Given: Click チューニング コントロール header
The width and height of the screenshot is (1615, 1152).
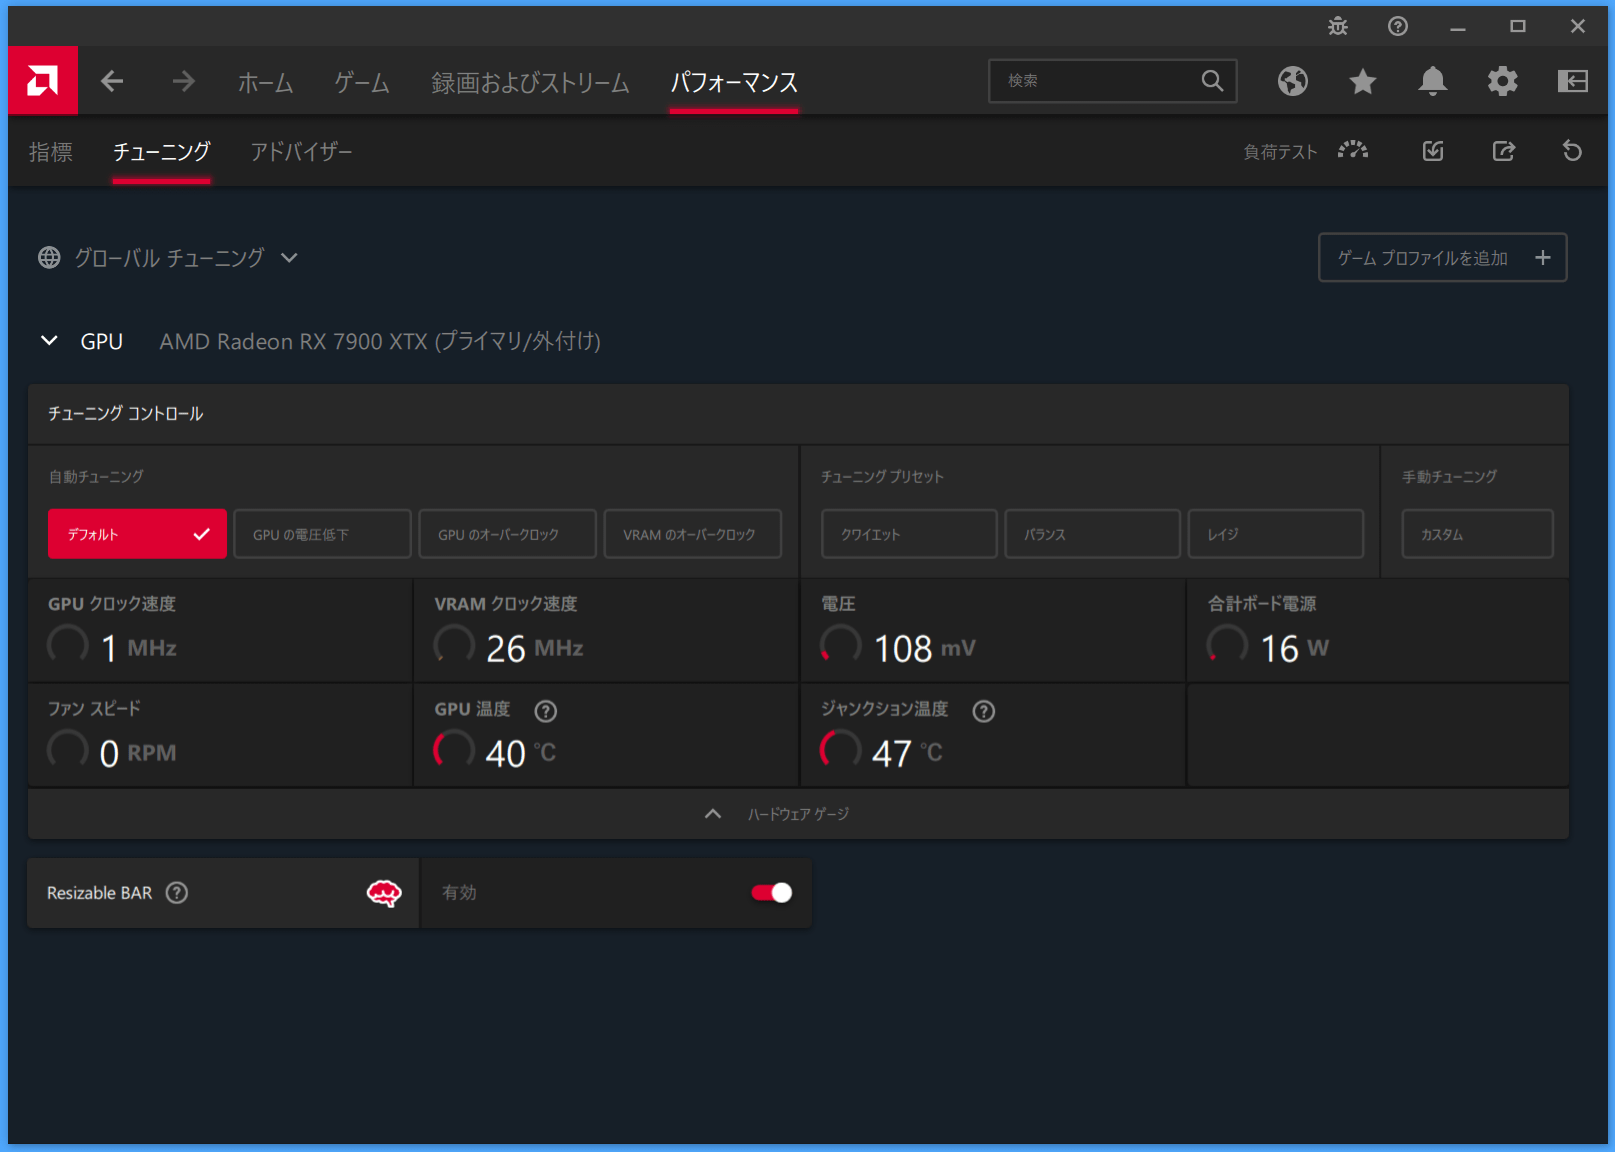Looking at the screenshot, I should click(x=125, y=414).
